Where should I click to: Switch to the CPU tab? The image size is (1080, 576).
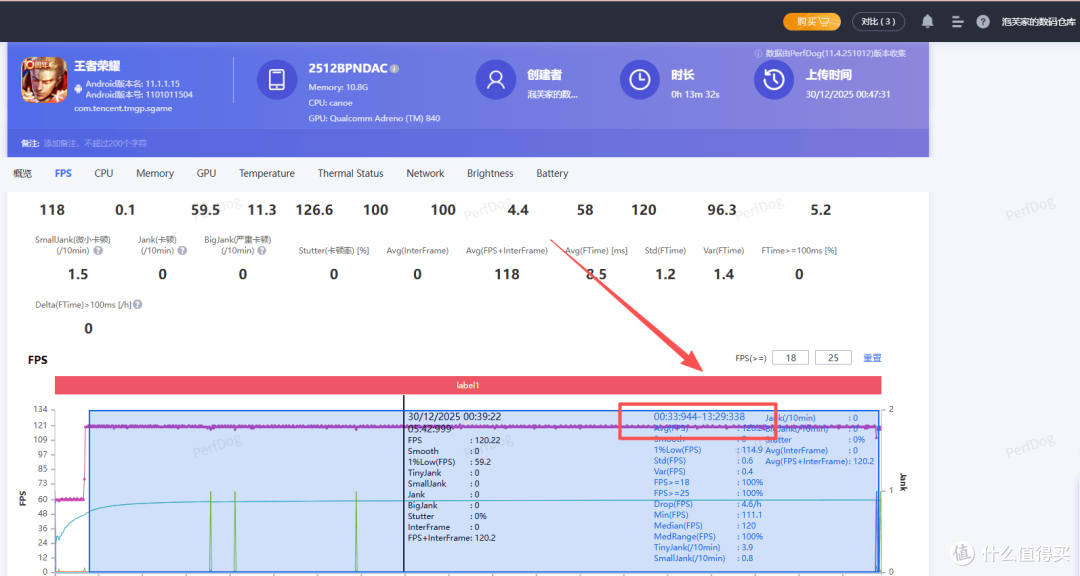point(103,174)
